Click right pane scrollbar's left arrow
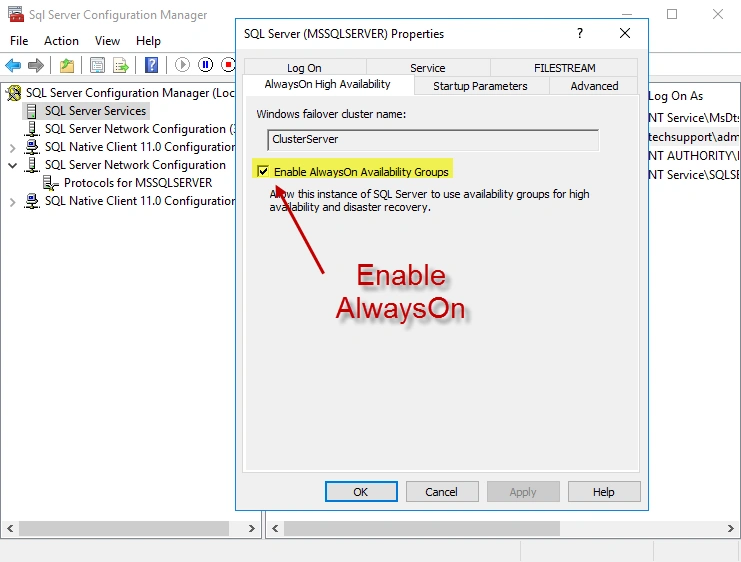Screen dimensions: 741x562 (x=275, y=528)
